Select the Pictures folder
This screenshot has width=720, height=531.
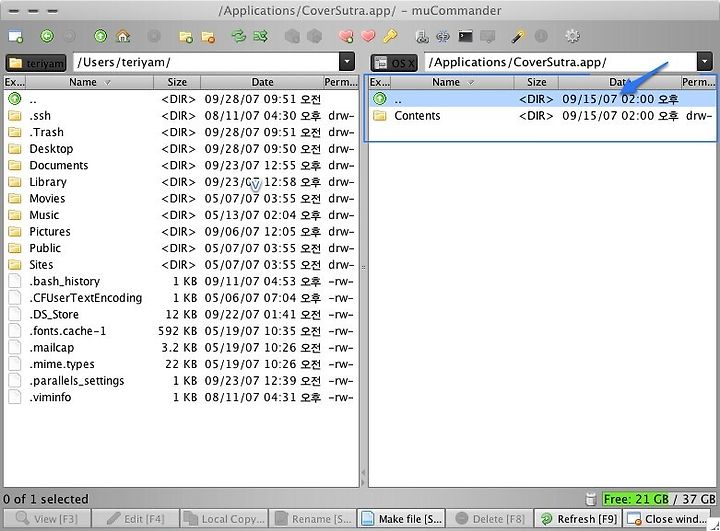click(181, 232)
